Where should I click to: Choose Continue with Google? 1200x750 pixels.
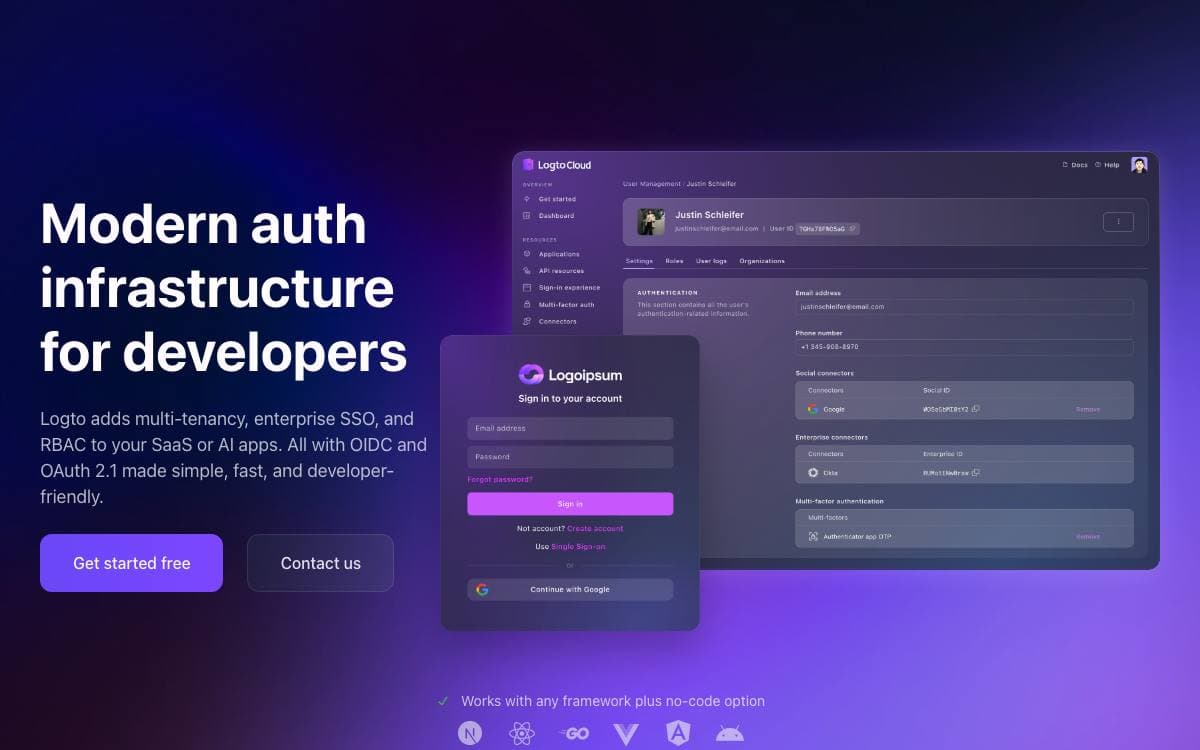click(x=570, y=590)
